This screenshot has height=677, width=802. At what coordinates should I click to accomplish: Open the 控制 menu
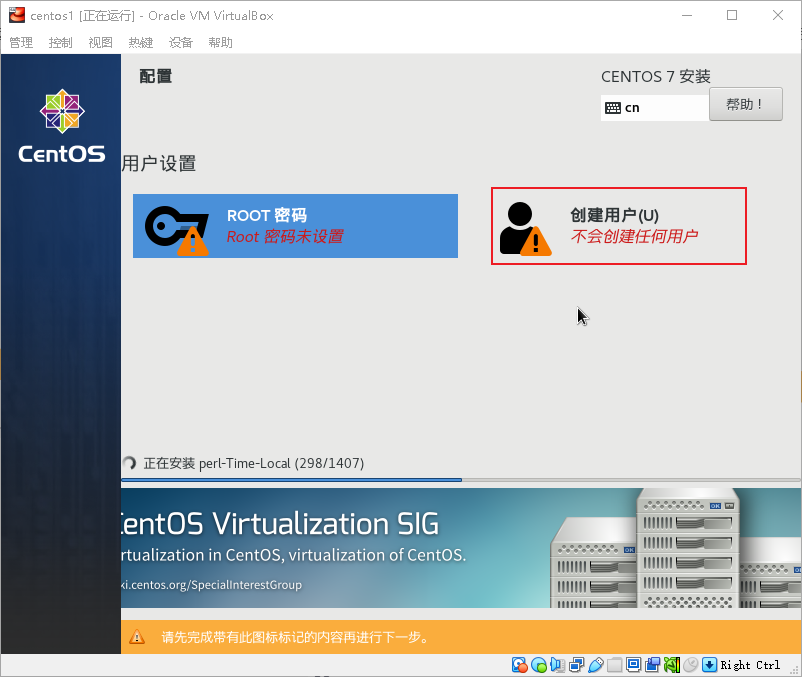point(60,42)
